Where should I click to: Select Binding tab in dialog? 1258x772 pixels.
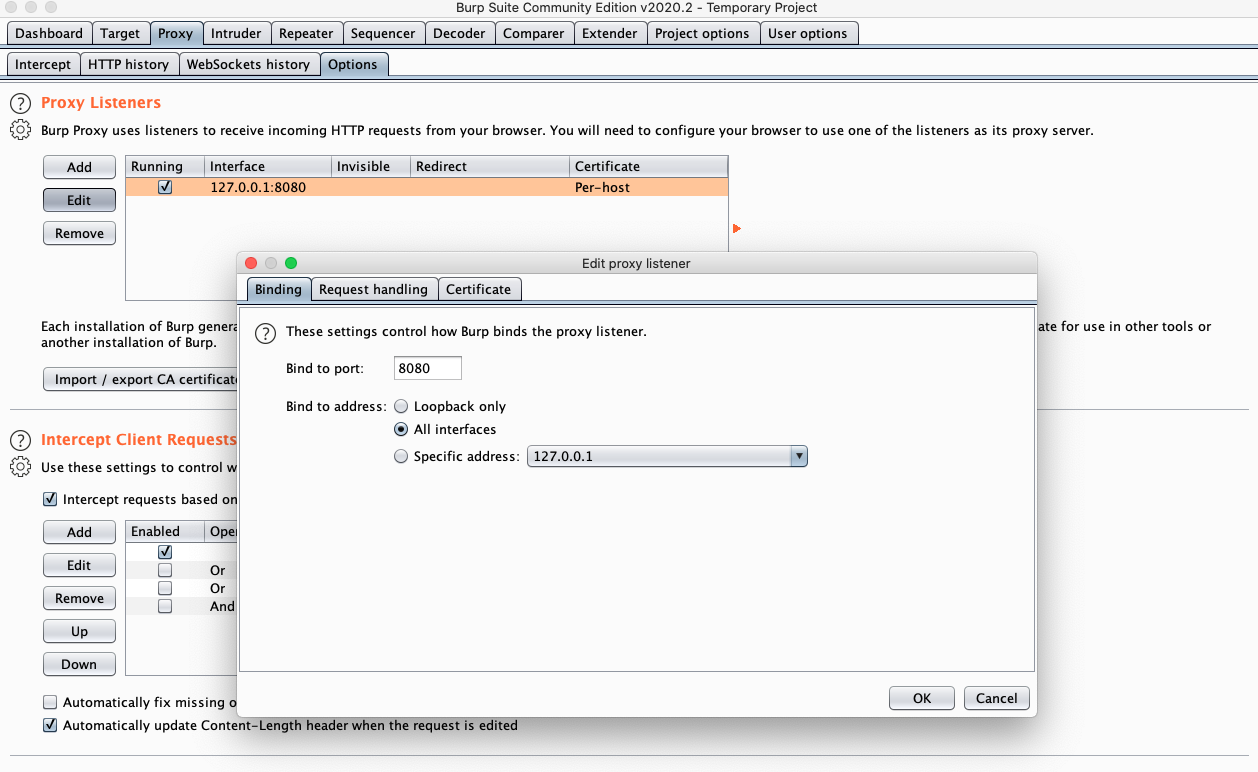point(278,289)
